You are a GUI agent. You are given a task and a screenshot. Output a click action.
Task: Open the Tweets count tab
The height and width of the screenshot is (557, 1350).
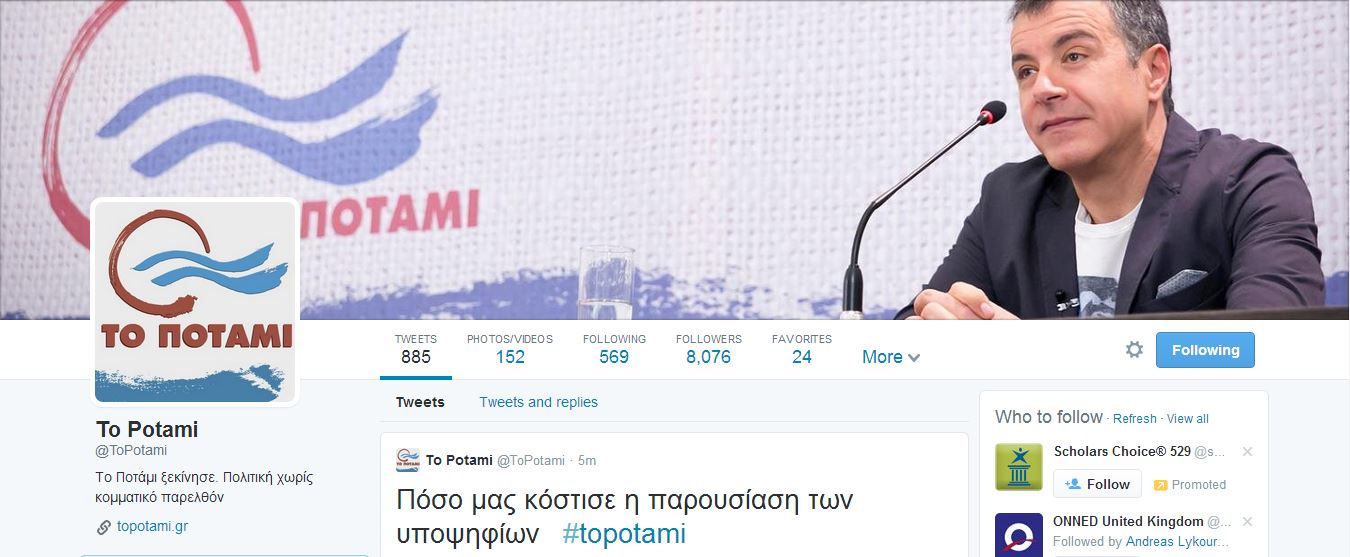pos(416,349)
